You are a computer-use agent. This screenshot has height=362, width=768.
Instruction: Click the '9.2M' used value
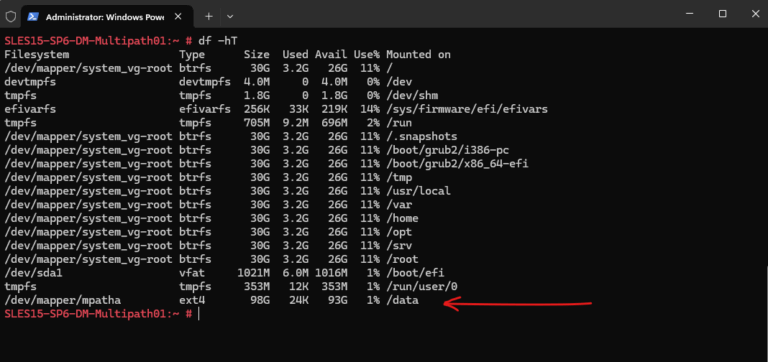(x=295, y=123)
